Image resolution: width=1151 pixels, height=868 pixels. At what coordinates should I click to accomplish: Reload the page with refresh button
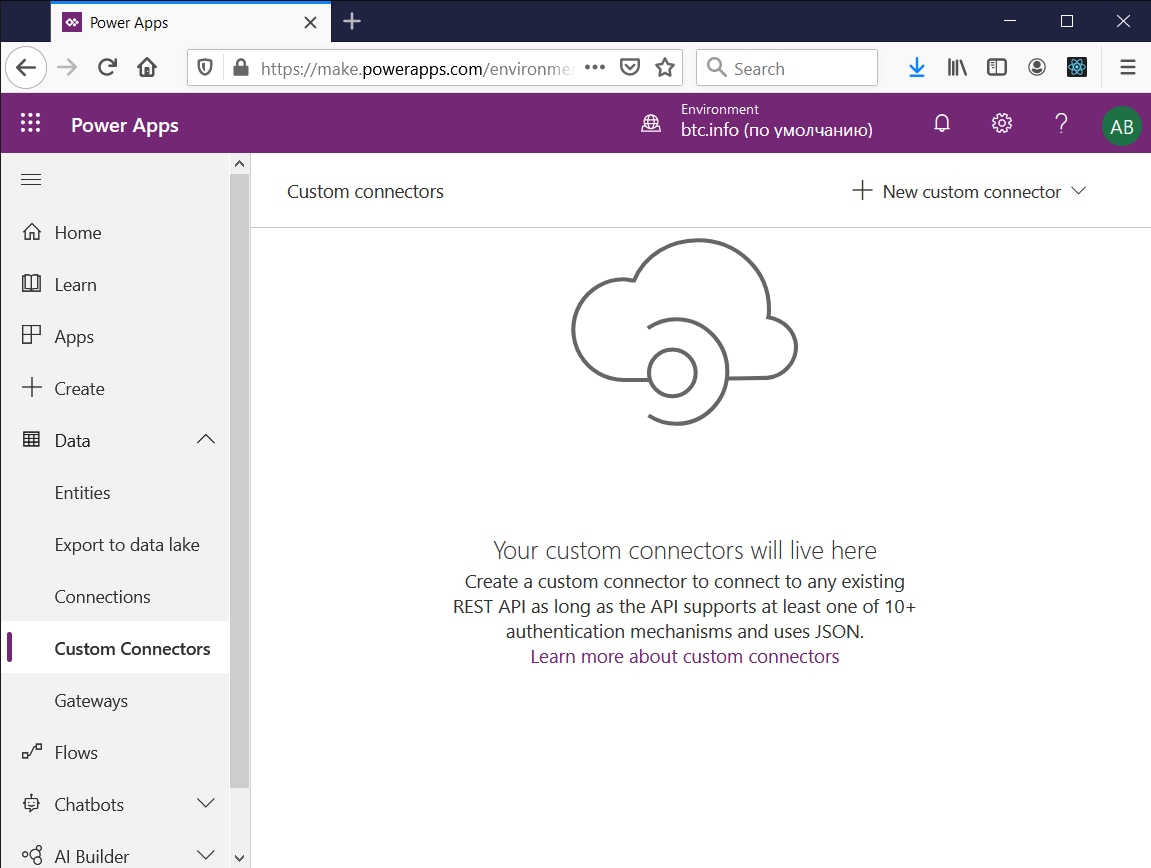coord(107,68)
